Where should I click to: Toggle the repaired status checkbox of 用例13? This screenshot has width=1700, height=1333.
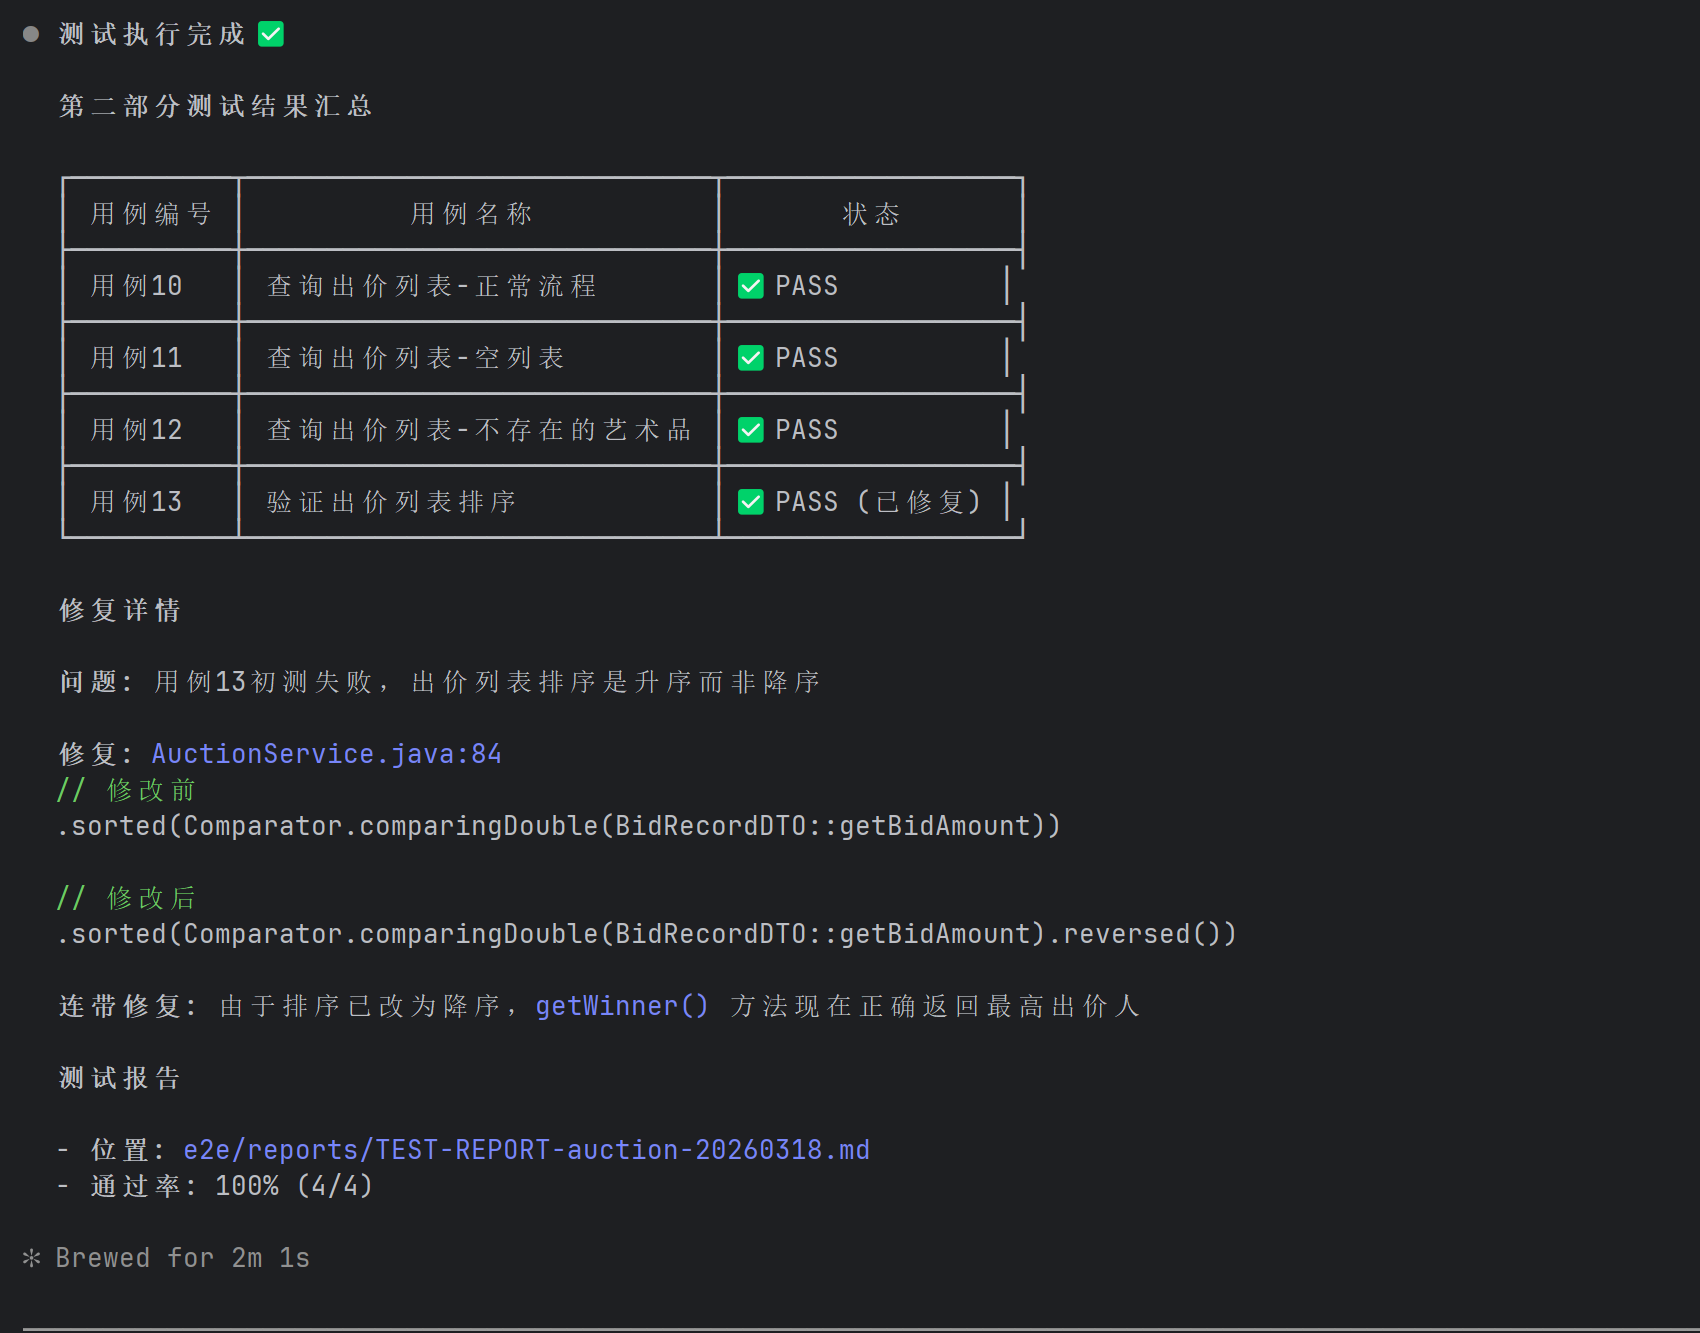tap(751, 501)
